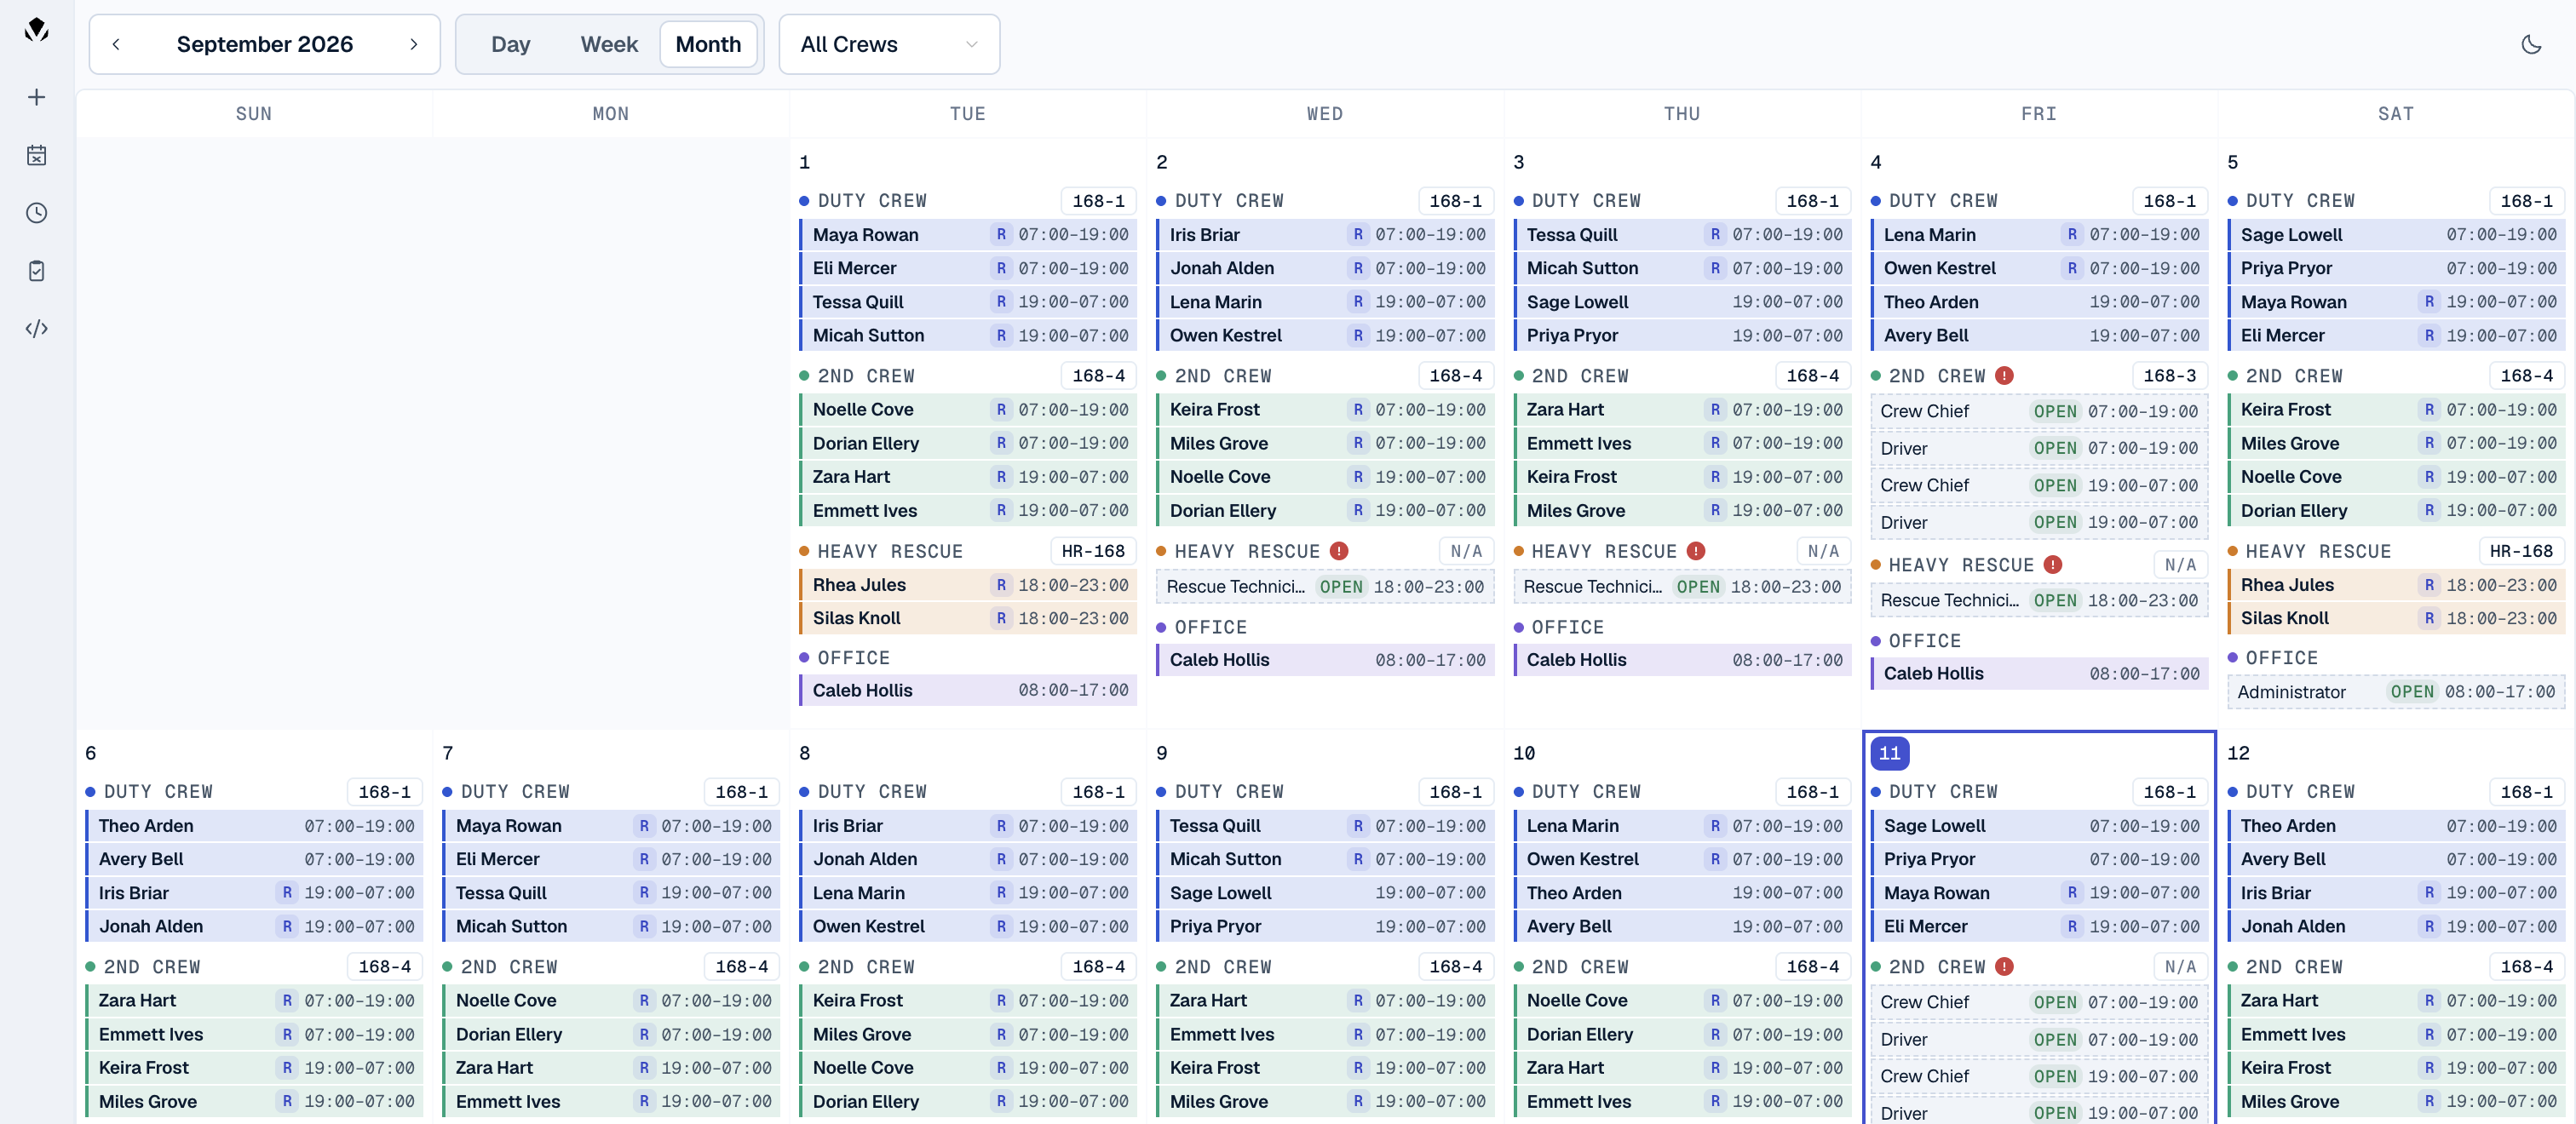Open the clipboard checklist icon in the sidebar
The height and width of the screenshot is (1124, 2576).
pyautogui.click(x=37, y=271)
